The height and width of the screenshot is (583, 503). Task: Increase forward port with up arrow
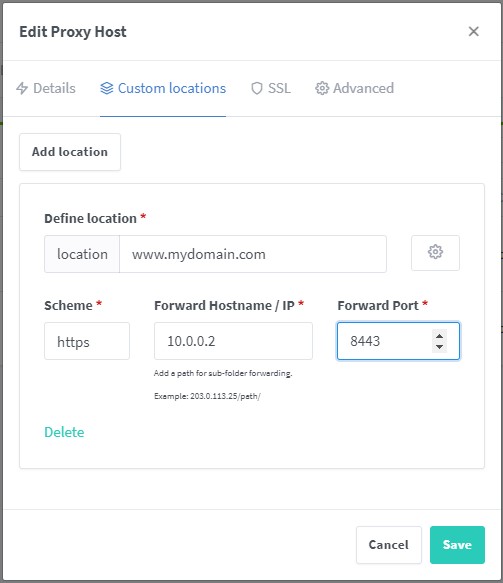tap(439, 336)
